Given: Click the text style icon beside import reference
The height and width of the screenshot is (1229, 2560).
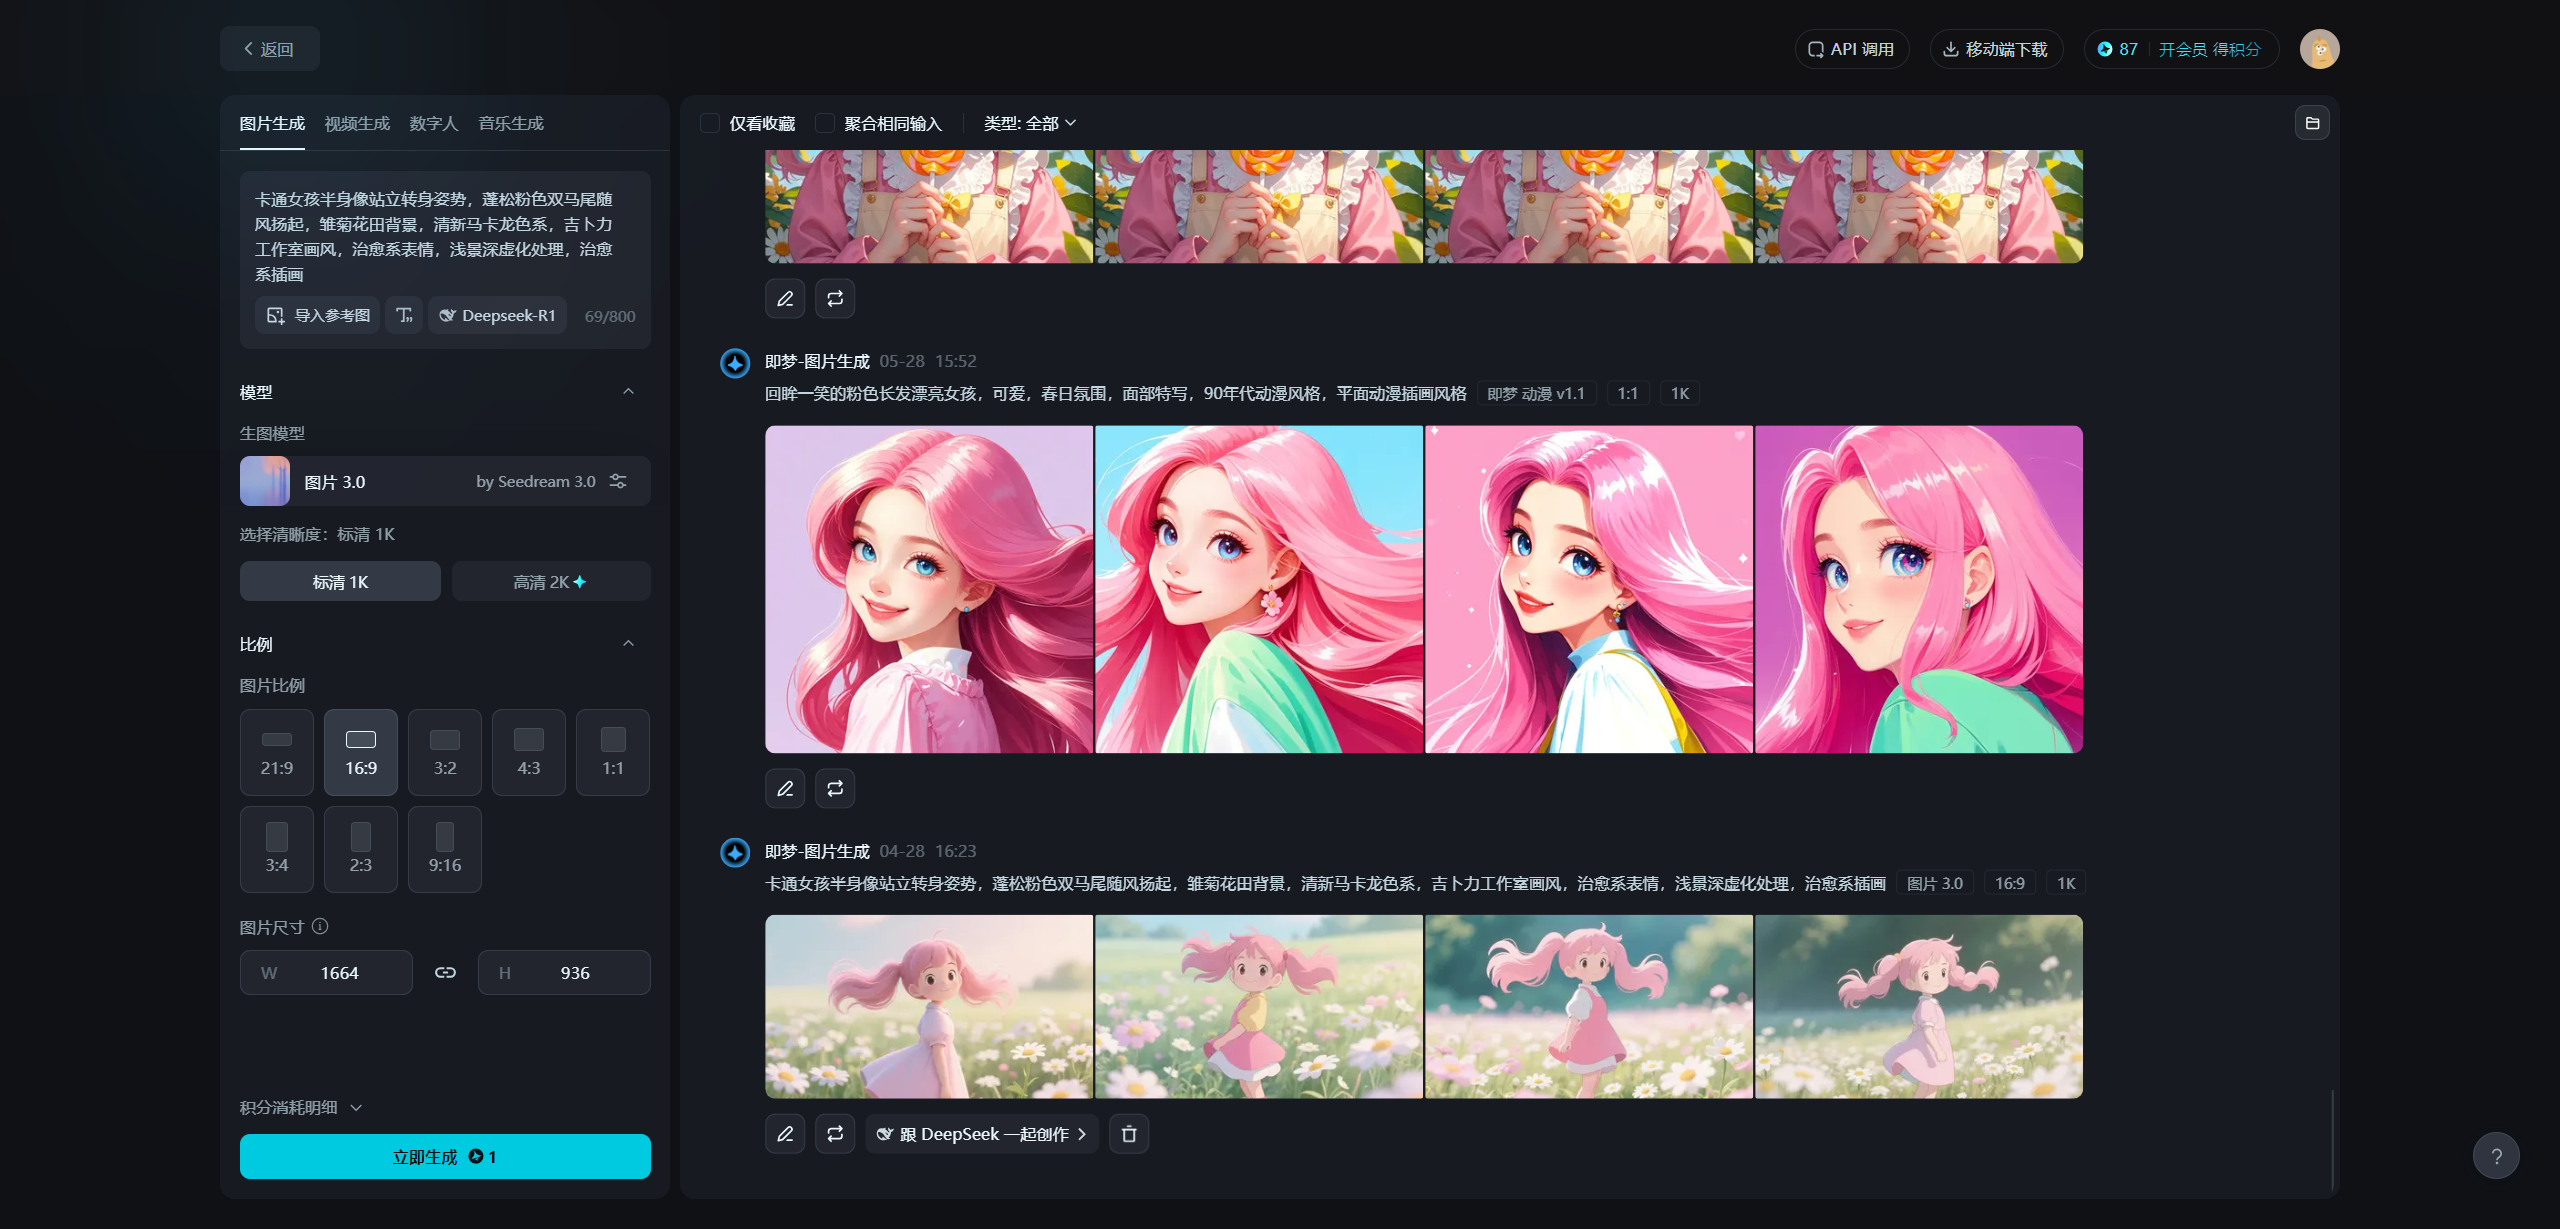Looking at the screenshot, I should pos(404,316).
